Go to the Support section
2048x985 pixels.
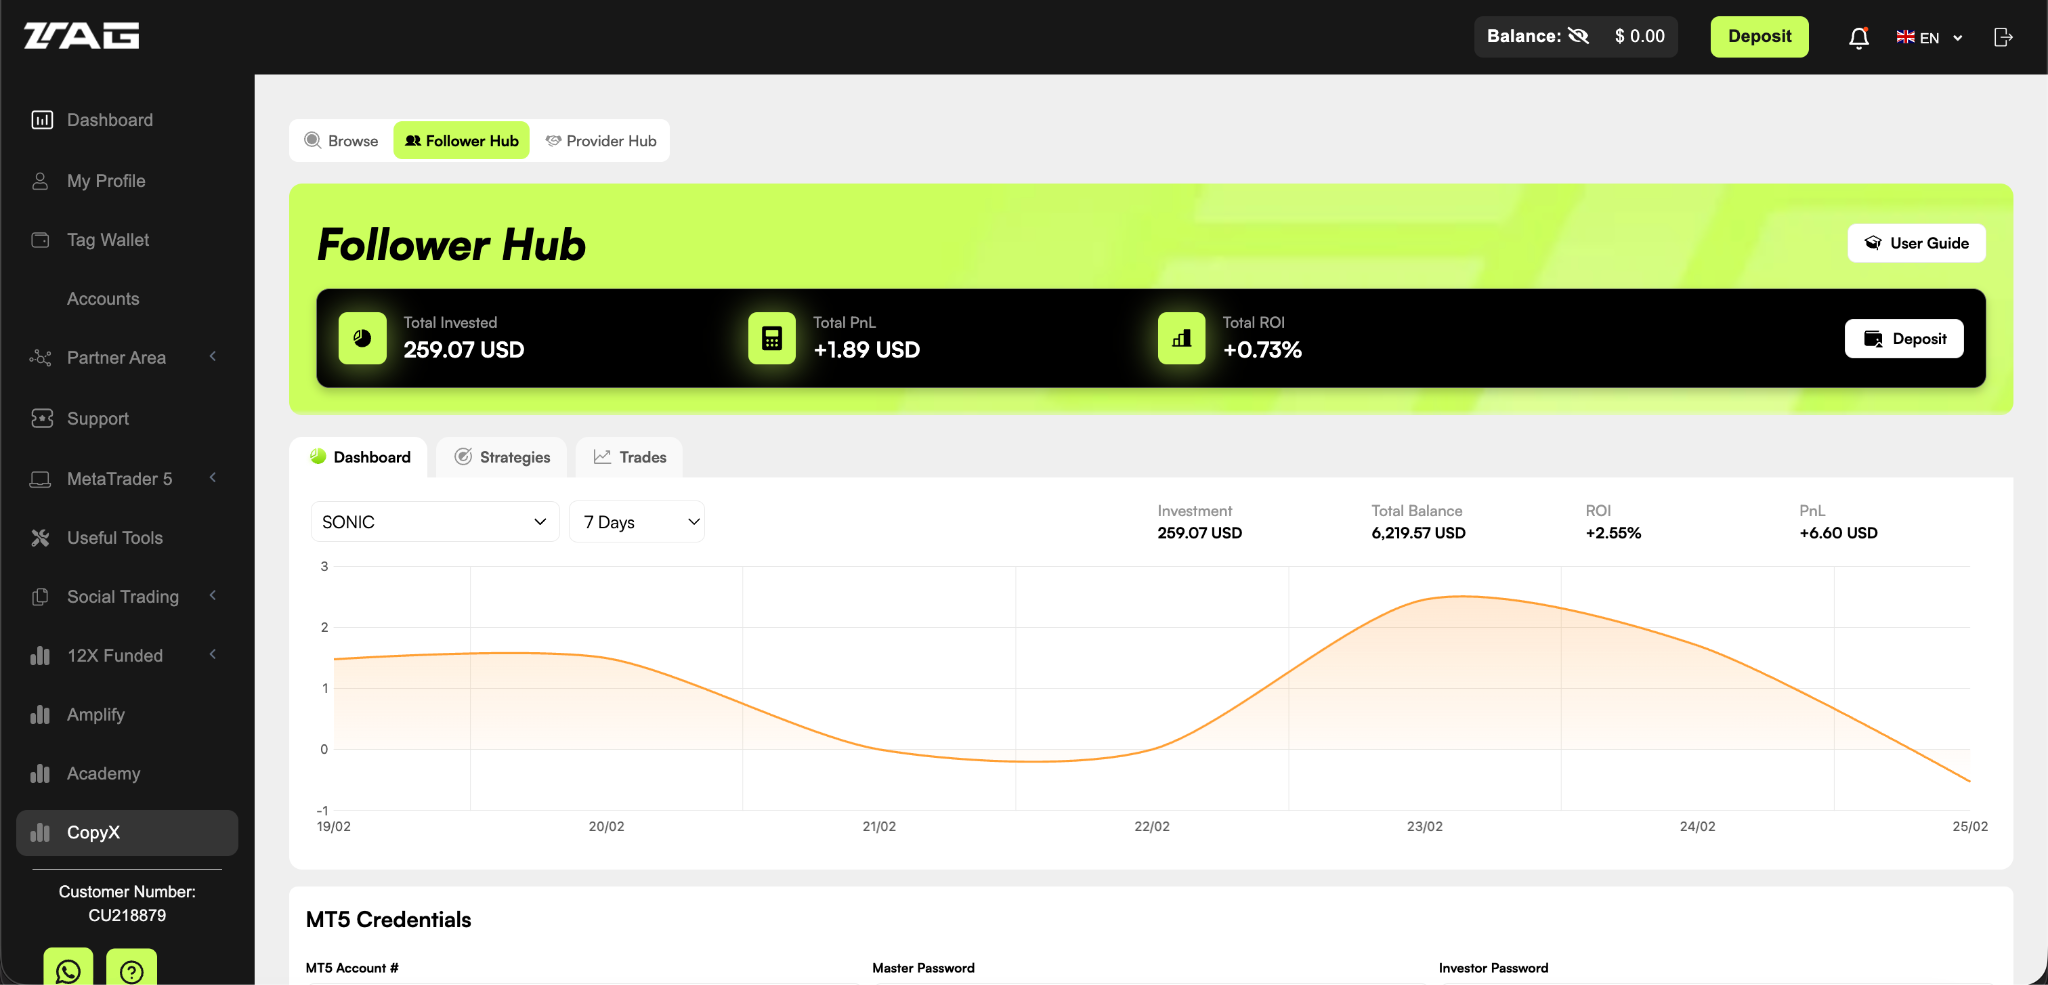click(98, 418)
